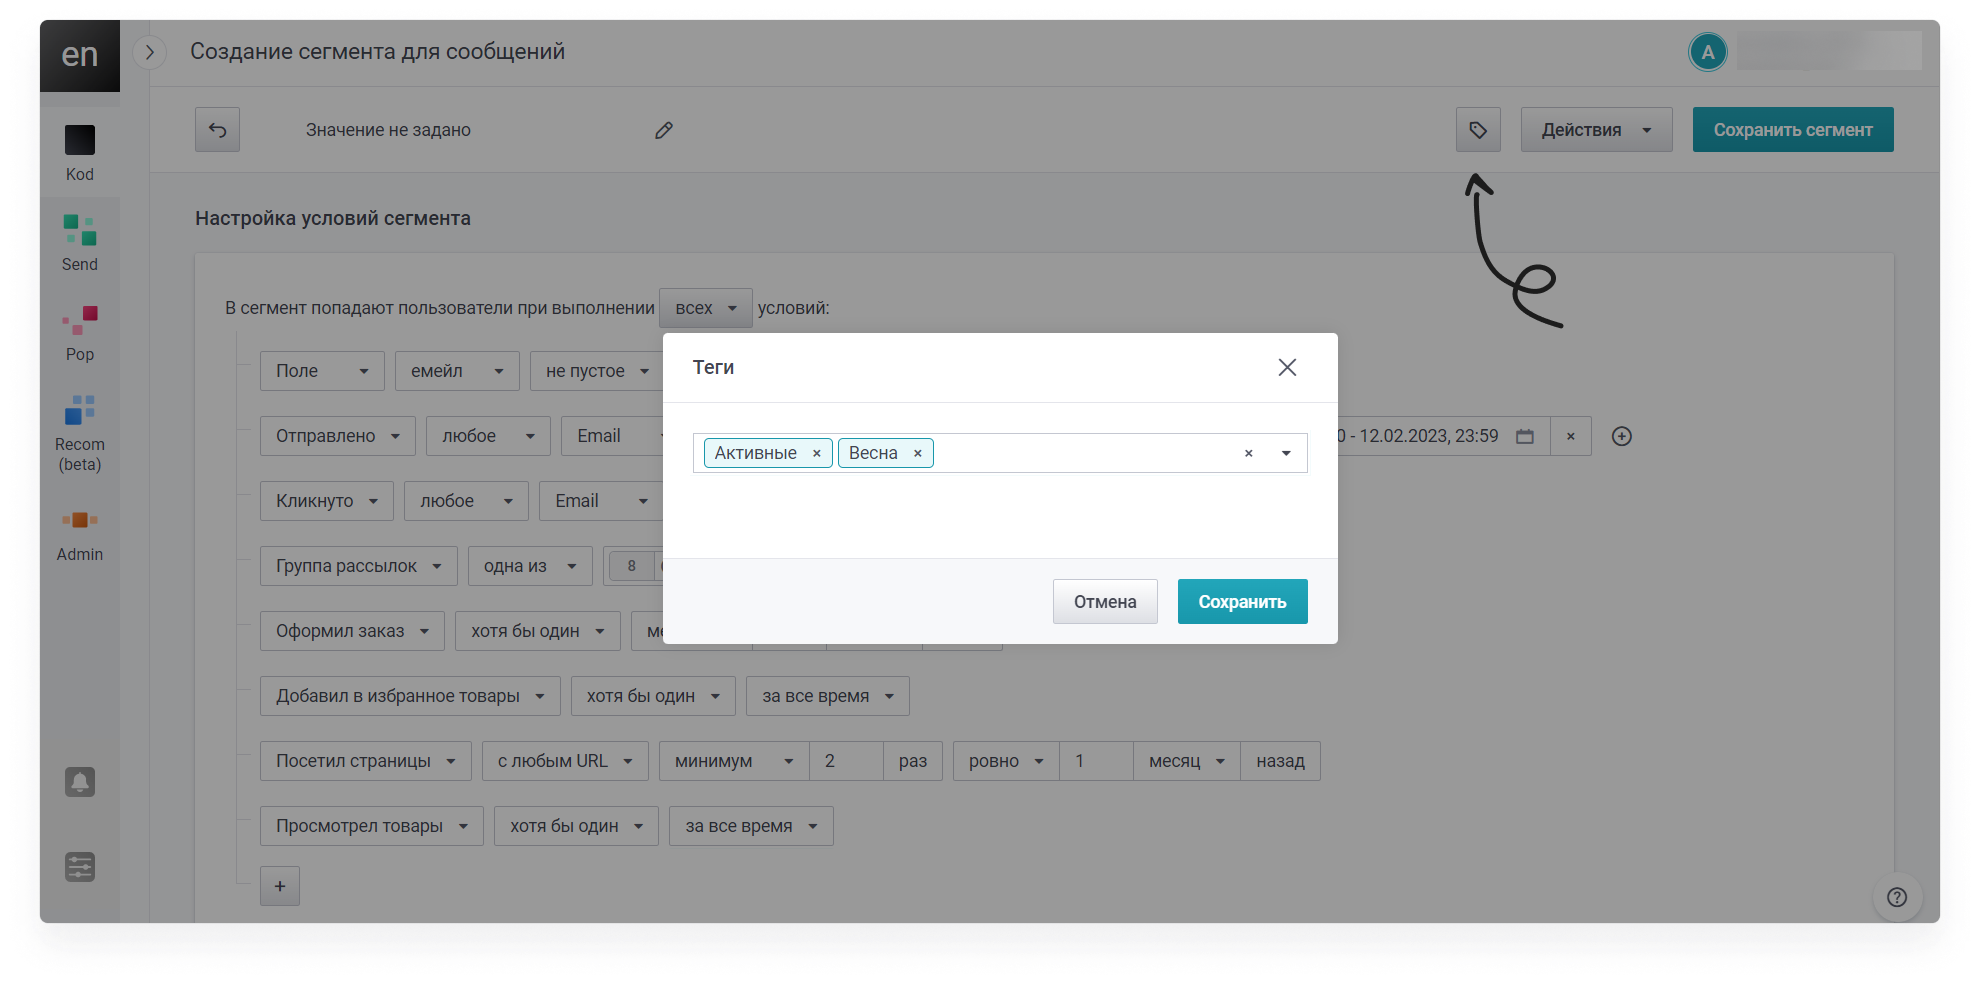
Task: Edit segment name with pencil icon
Action: [664, 130]
